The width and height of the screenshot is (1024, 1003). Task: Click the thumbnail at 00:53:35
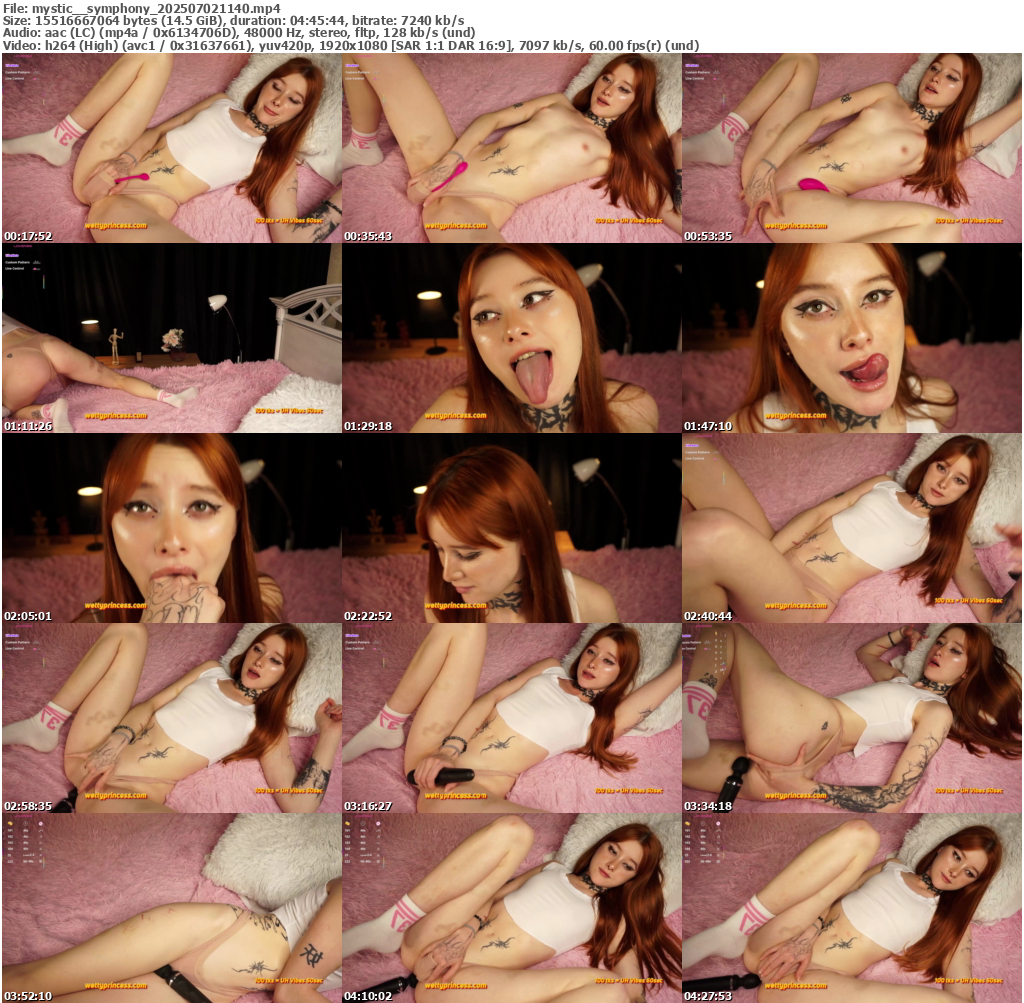point(851,148)
